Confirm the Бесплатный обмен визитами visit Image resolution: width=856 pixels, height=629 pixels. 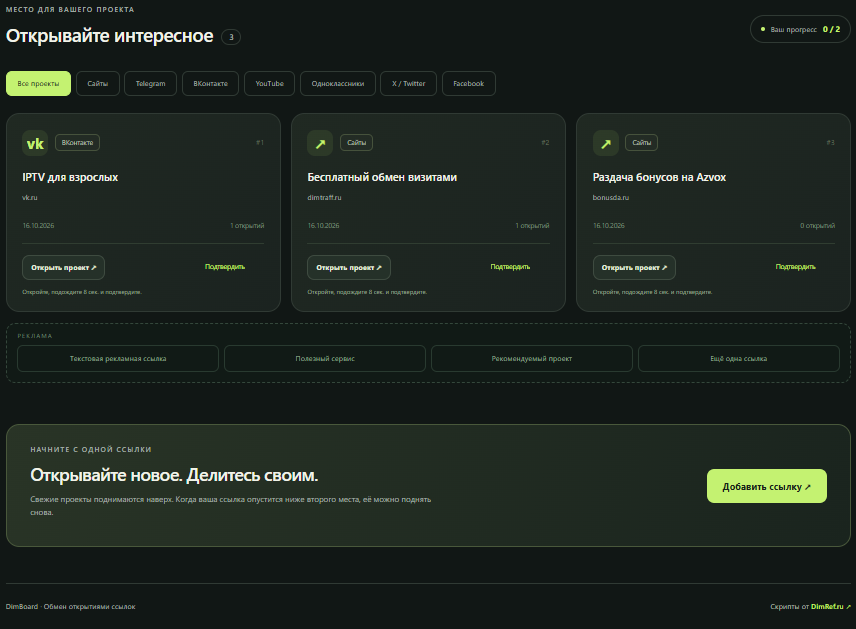click(510, 267)
